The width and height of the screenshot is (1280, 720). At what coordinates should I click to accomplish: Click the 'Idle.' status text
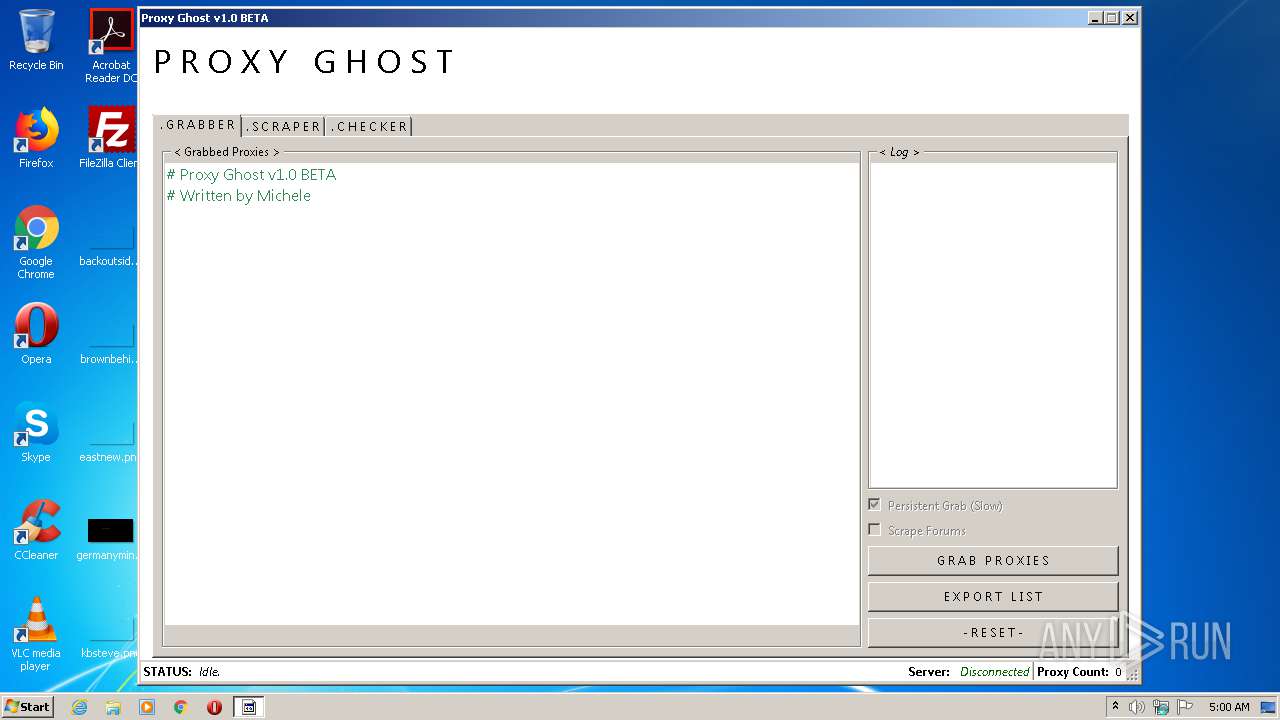point(209,672)
